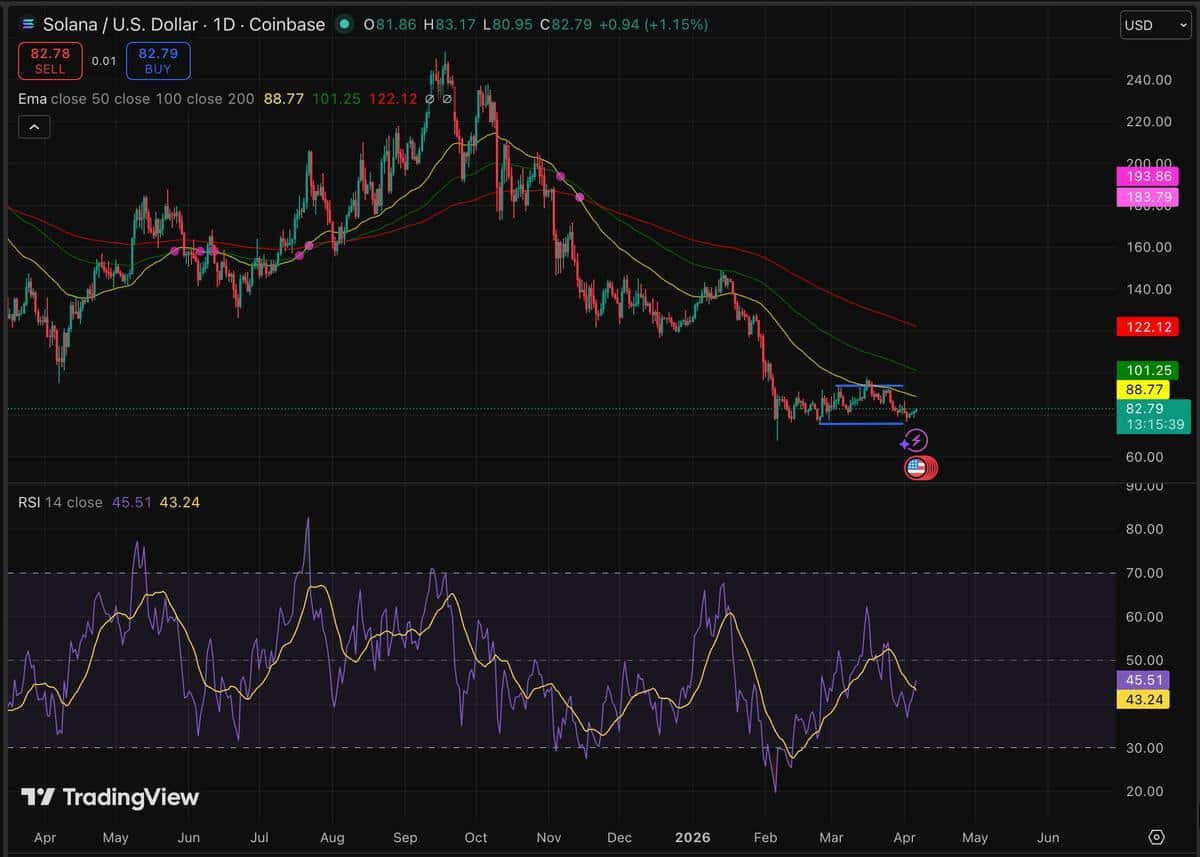
Task: Collapse the indicator legend with chevron
Action: (x=33, y=127)
